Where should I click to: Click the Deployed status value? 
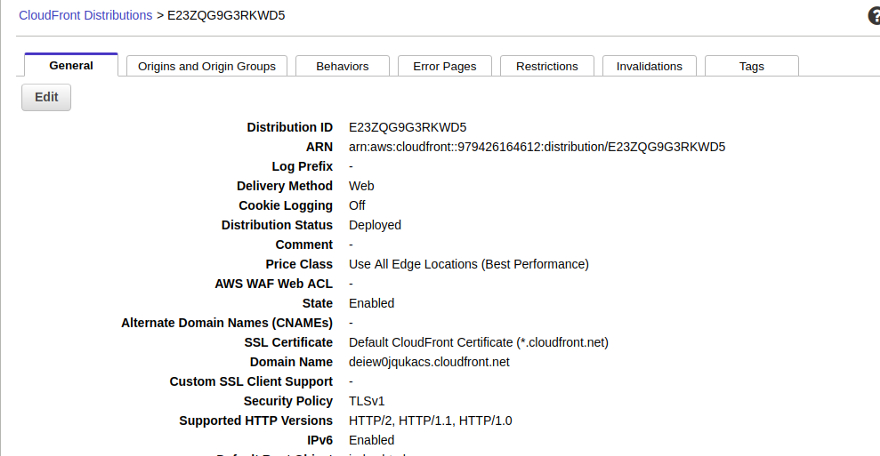tap(375, 225)
